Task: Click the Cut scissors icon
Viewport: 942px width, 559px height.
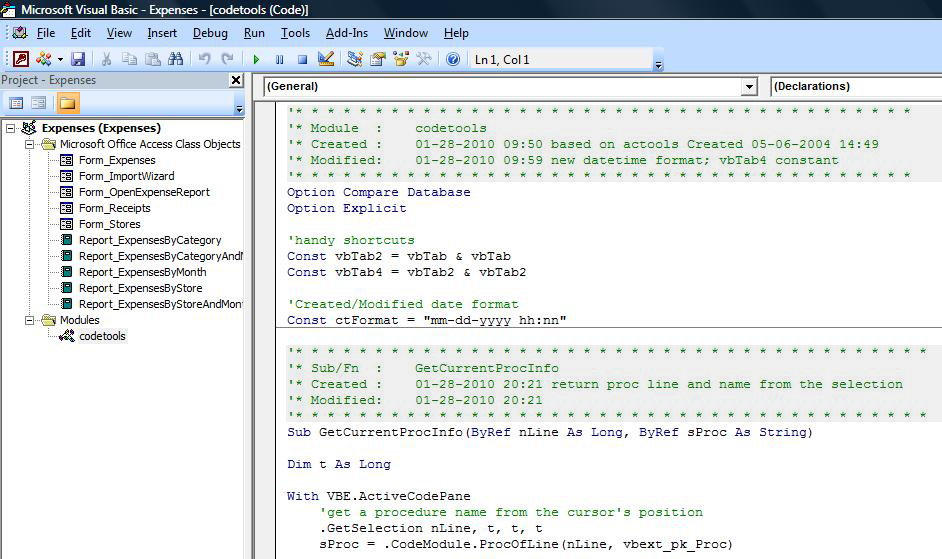Action: click(106, 59)
